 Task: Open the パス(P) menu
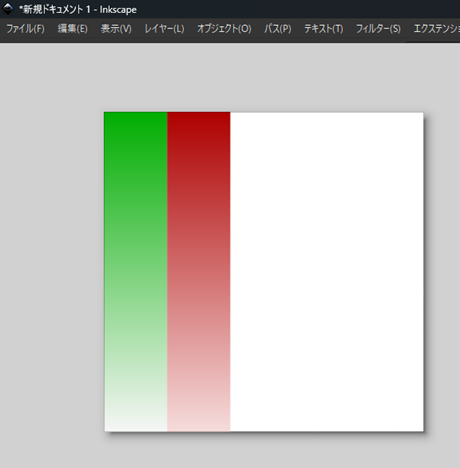278,29
